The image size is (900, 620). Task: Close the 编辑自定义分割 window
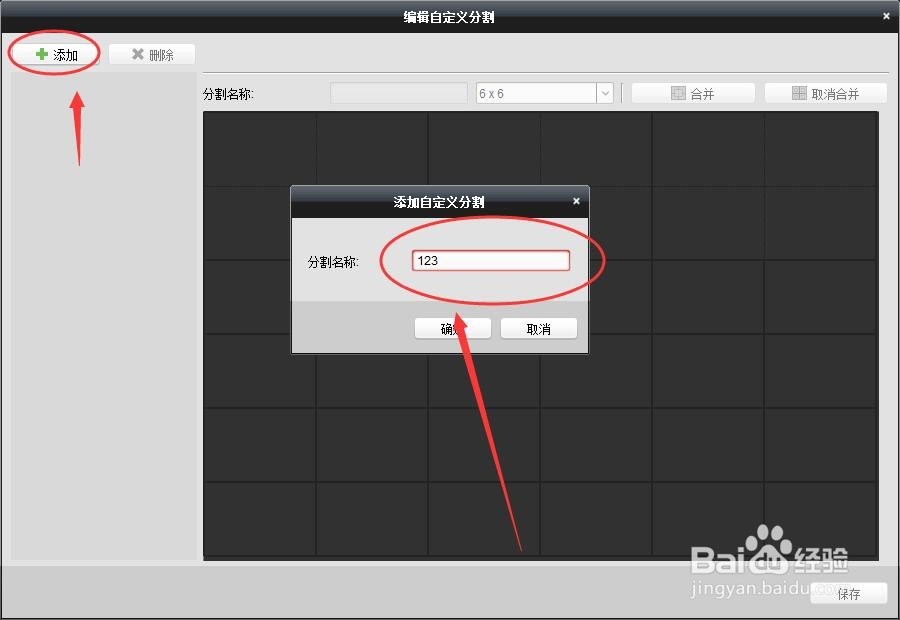pyautogui.click(x=886, y=16)
